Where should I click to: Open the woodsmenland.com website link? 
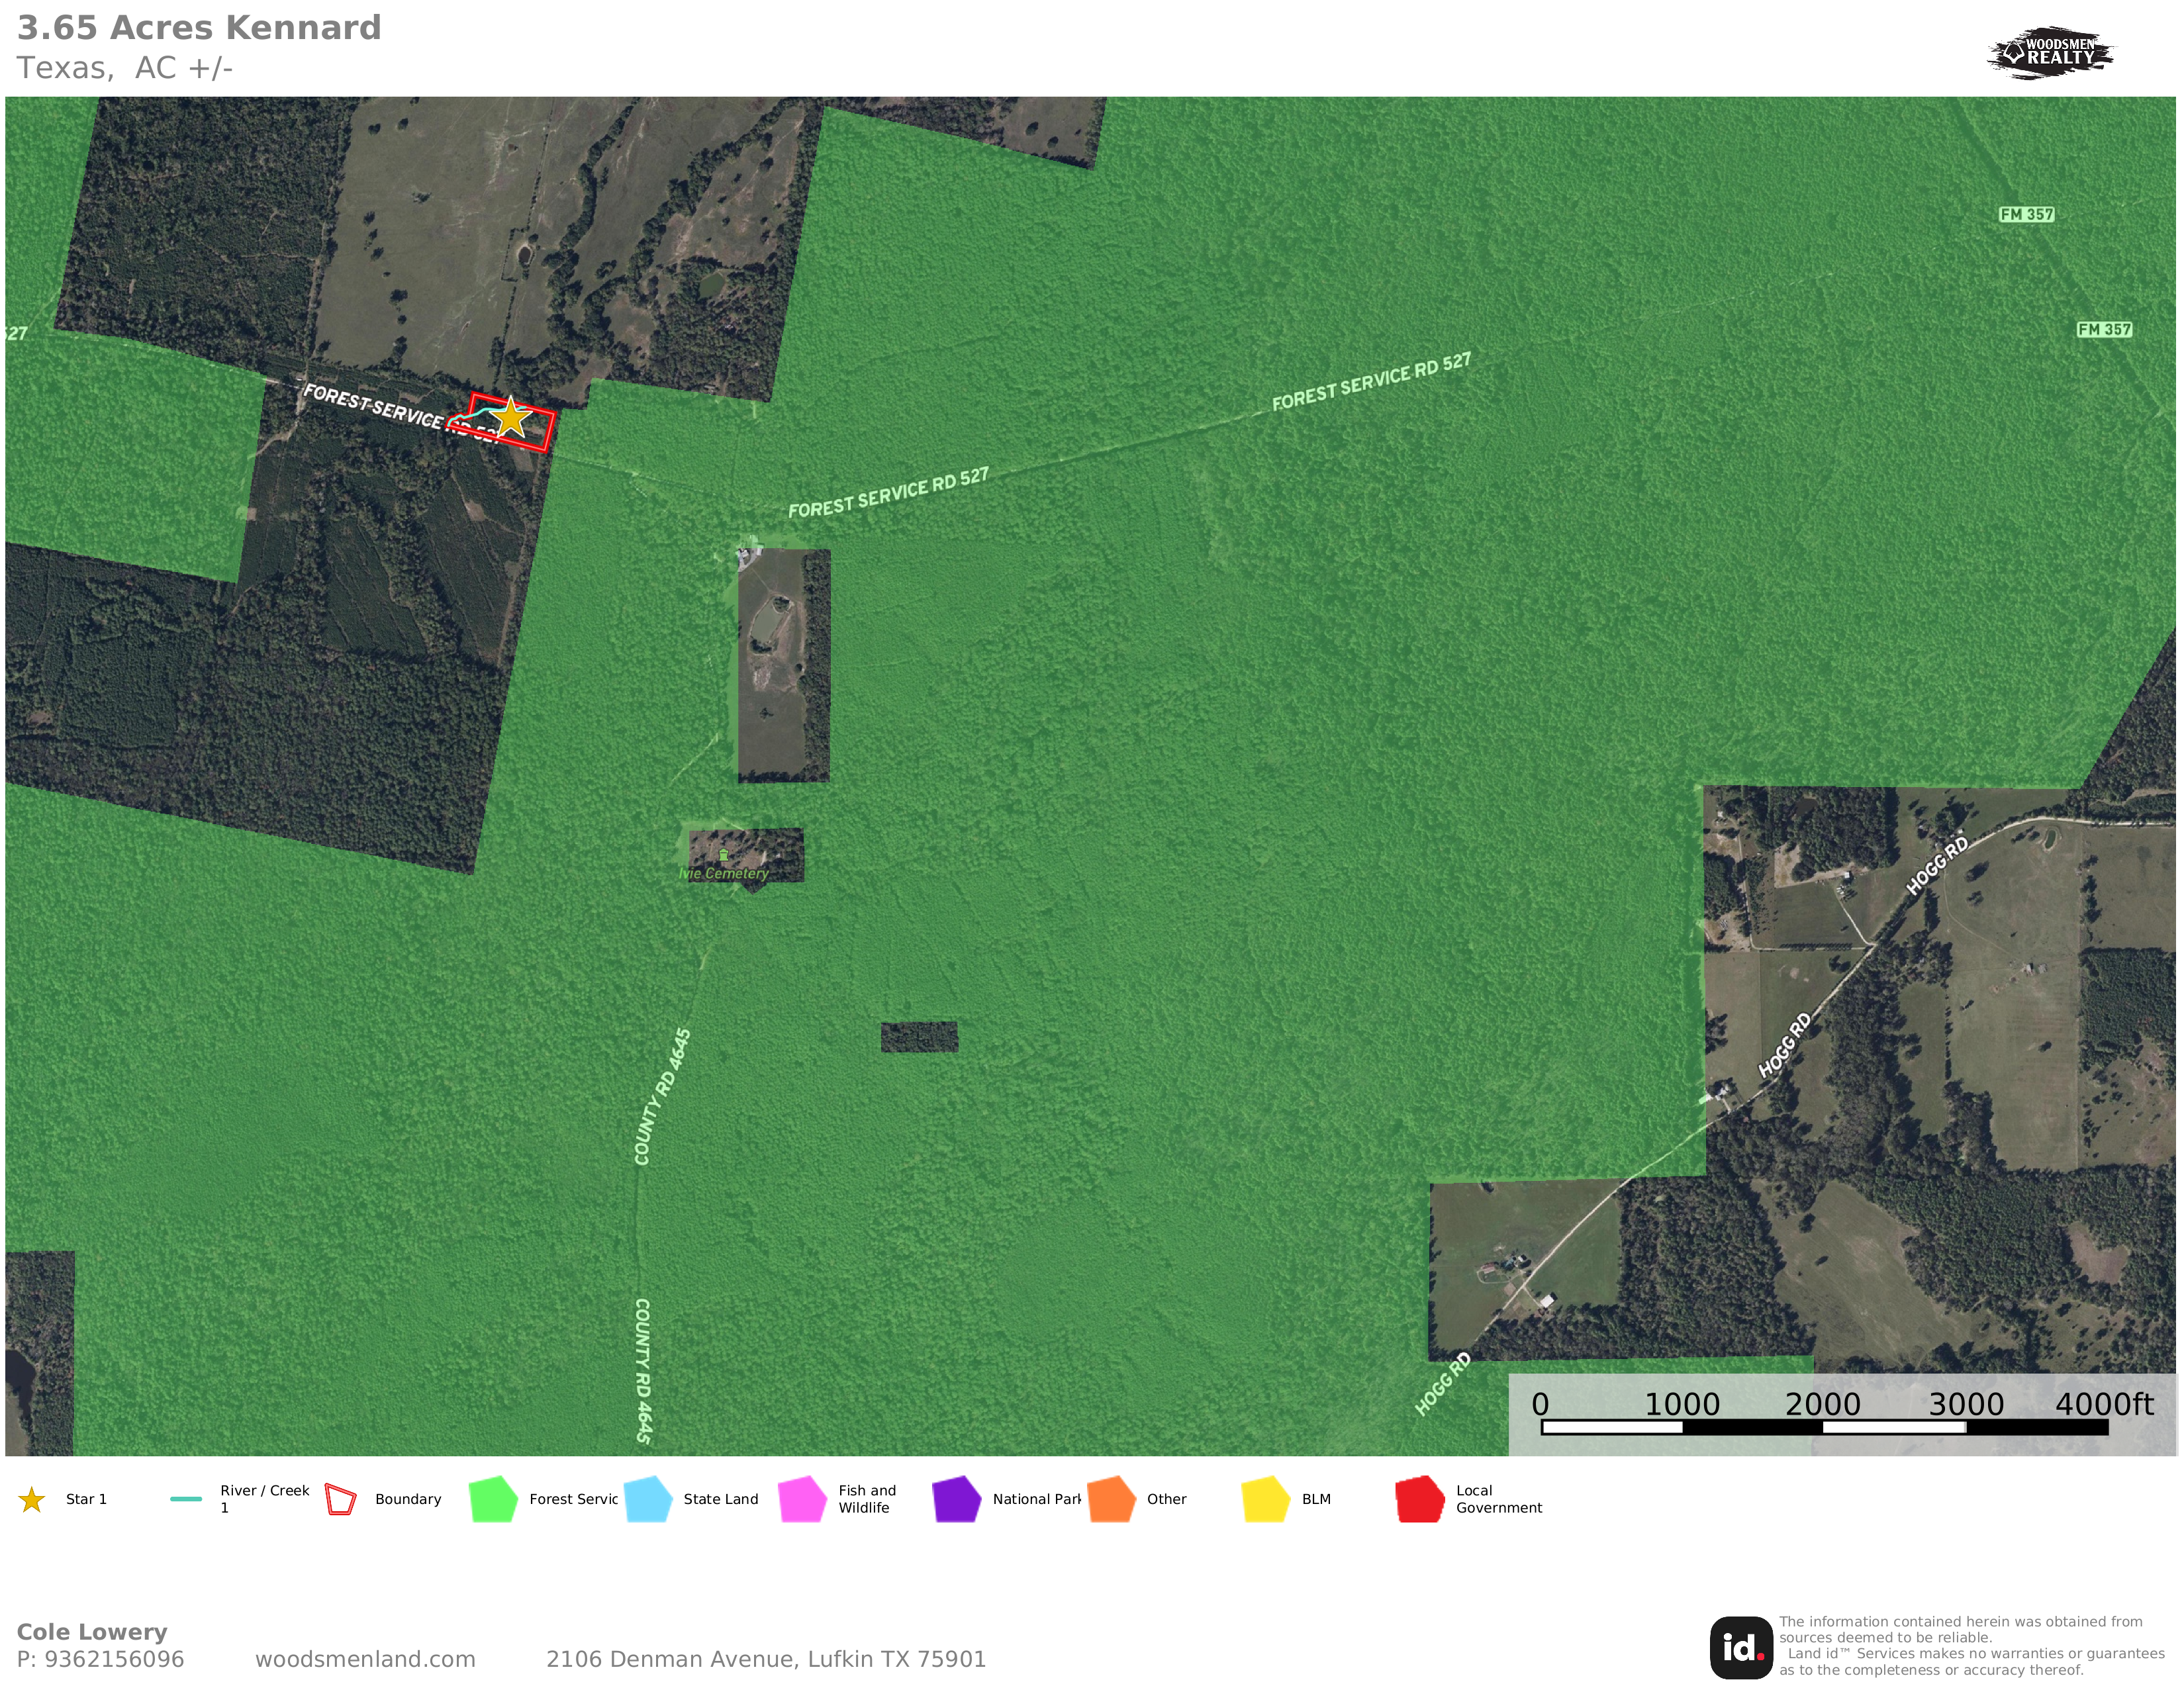click(x=365, y=1659)
